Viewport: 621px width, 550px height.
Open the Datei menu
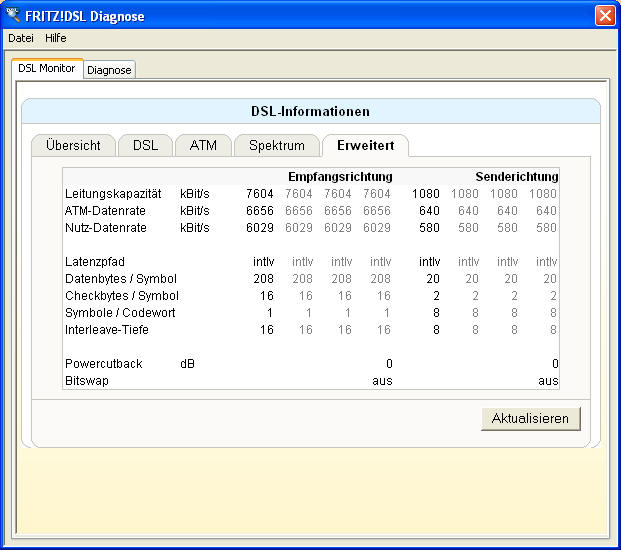point(21,38)
